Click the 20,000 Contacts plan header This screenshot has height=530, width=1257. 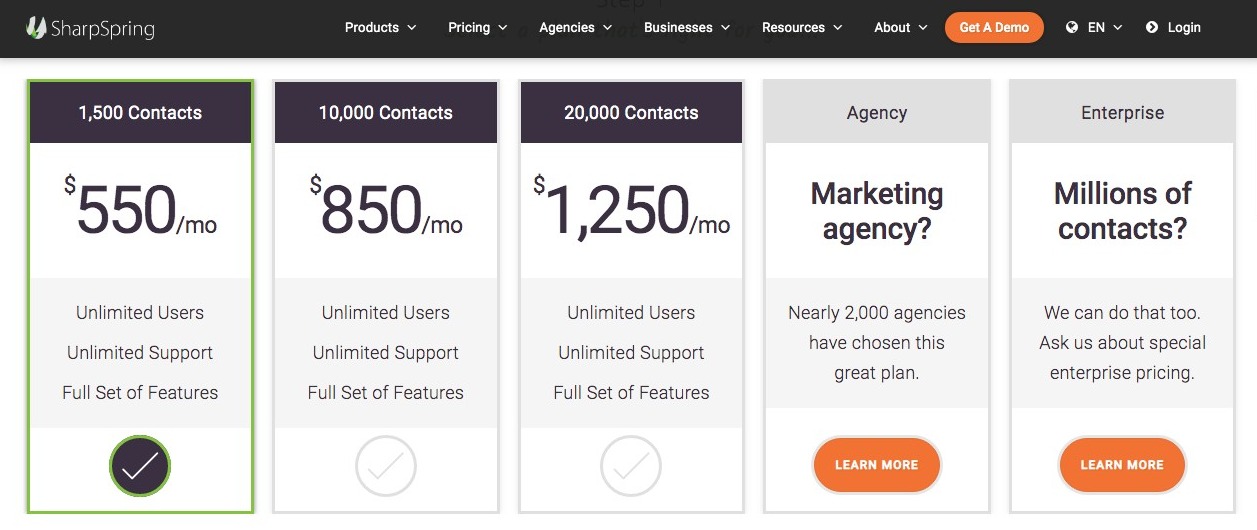click(x=631, y=113)
